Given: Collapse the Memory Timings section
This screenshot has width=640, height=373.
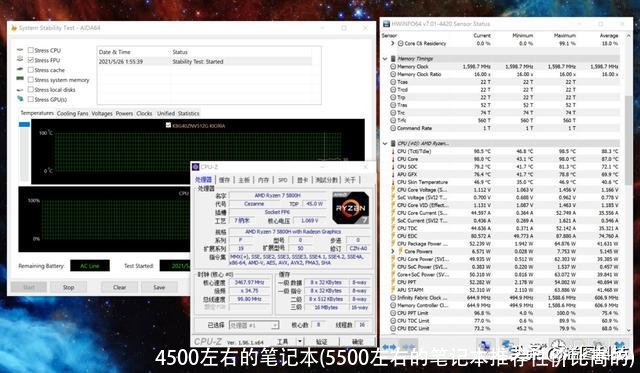Looking at the screenshot, I should click(385, 59).
